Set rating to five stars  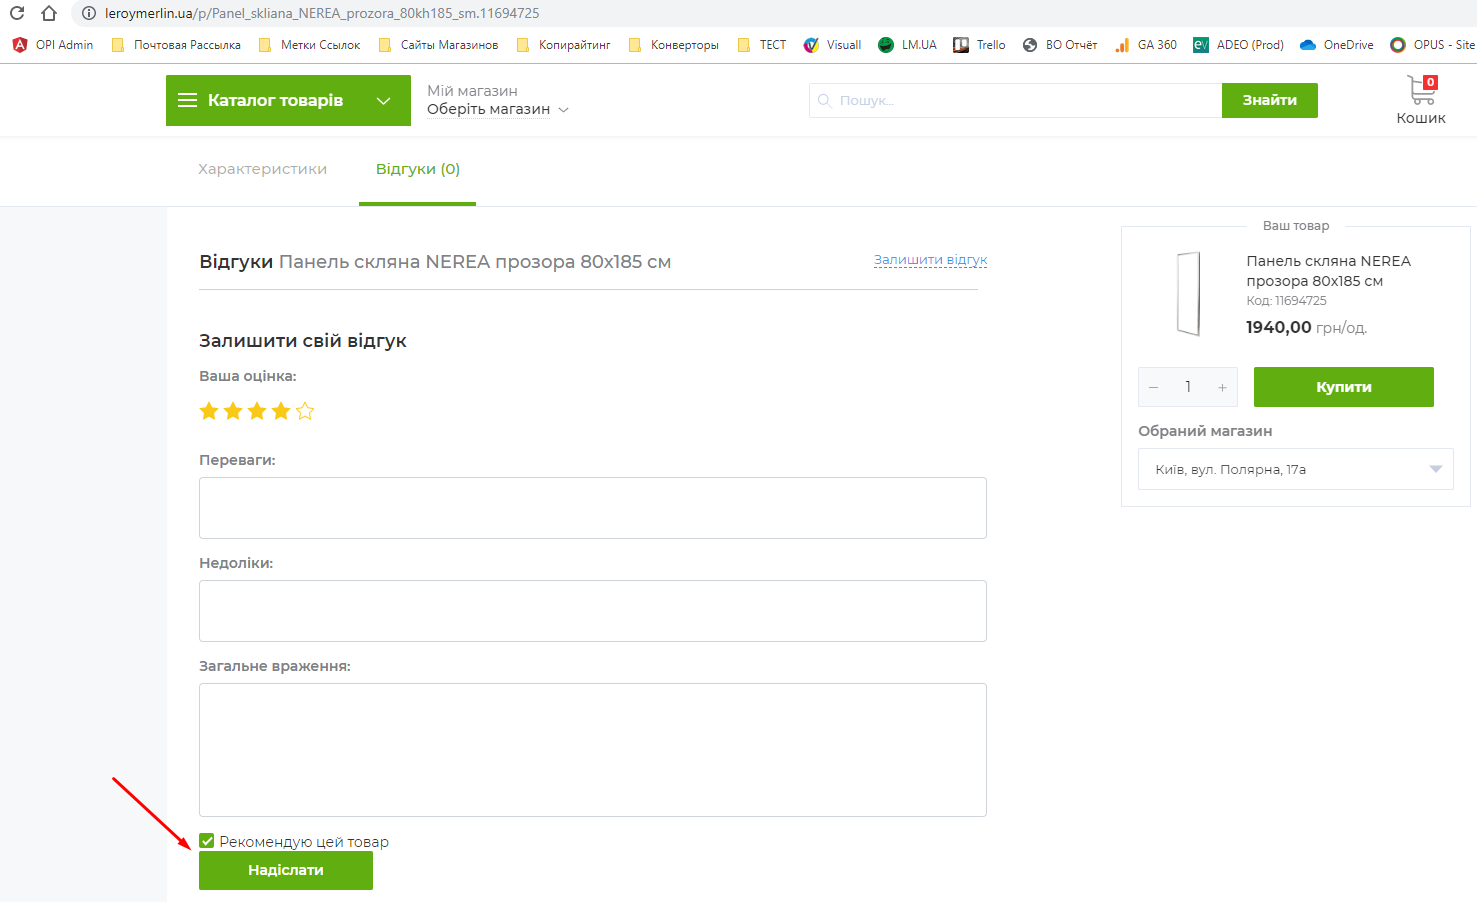click(305, 411)
